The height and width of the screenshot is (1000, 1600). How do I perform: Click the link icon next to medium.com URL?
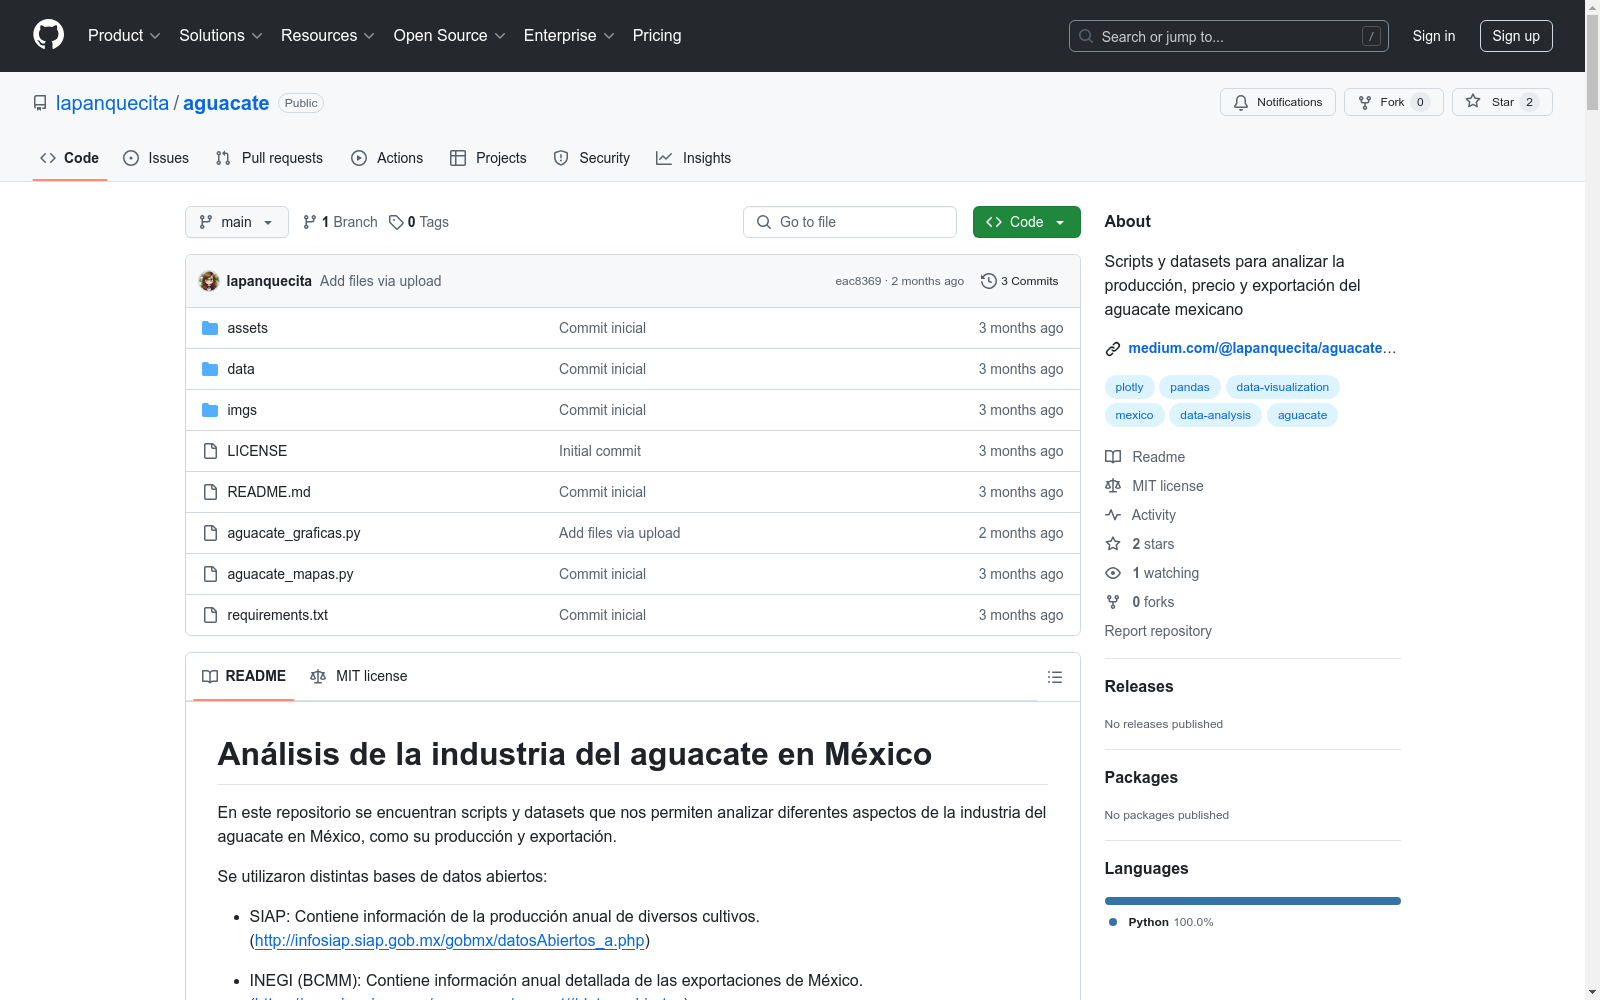click(x=1112, y=349)
